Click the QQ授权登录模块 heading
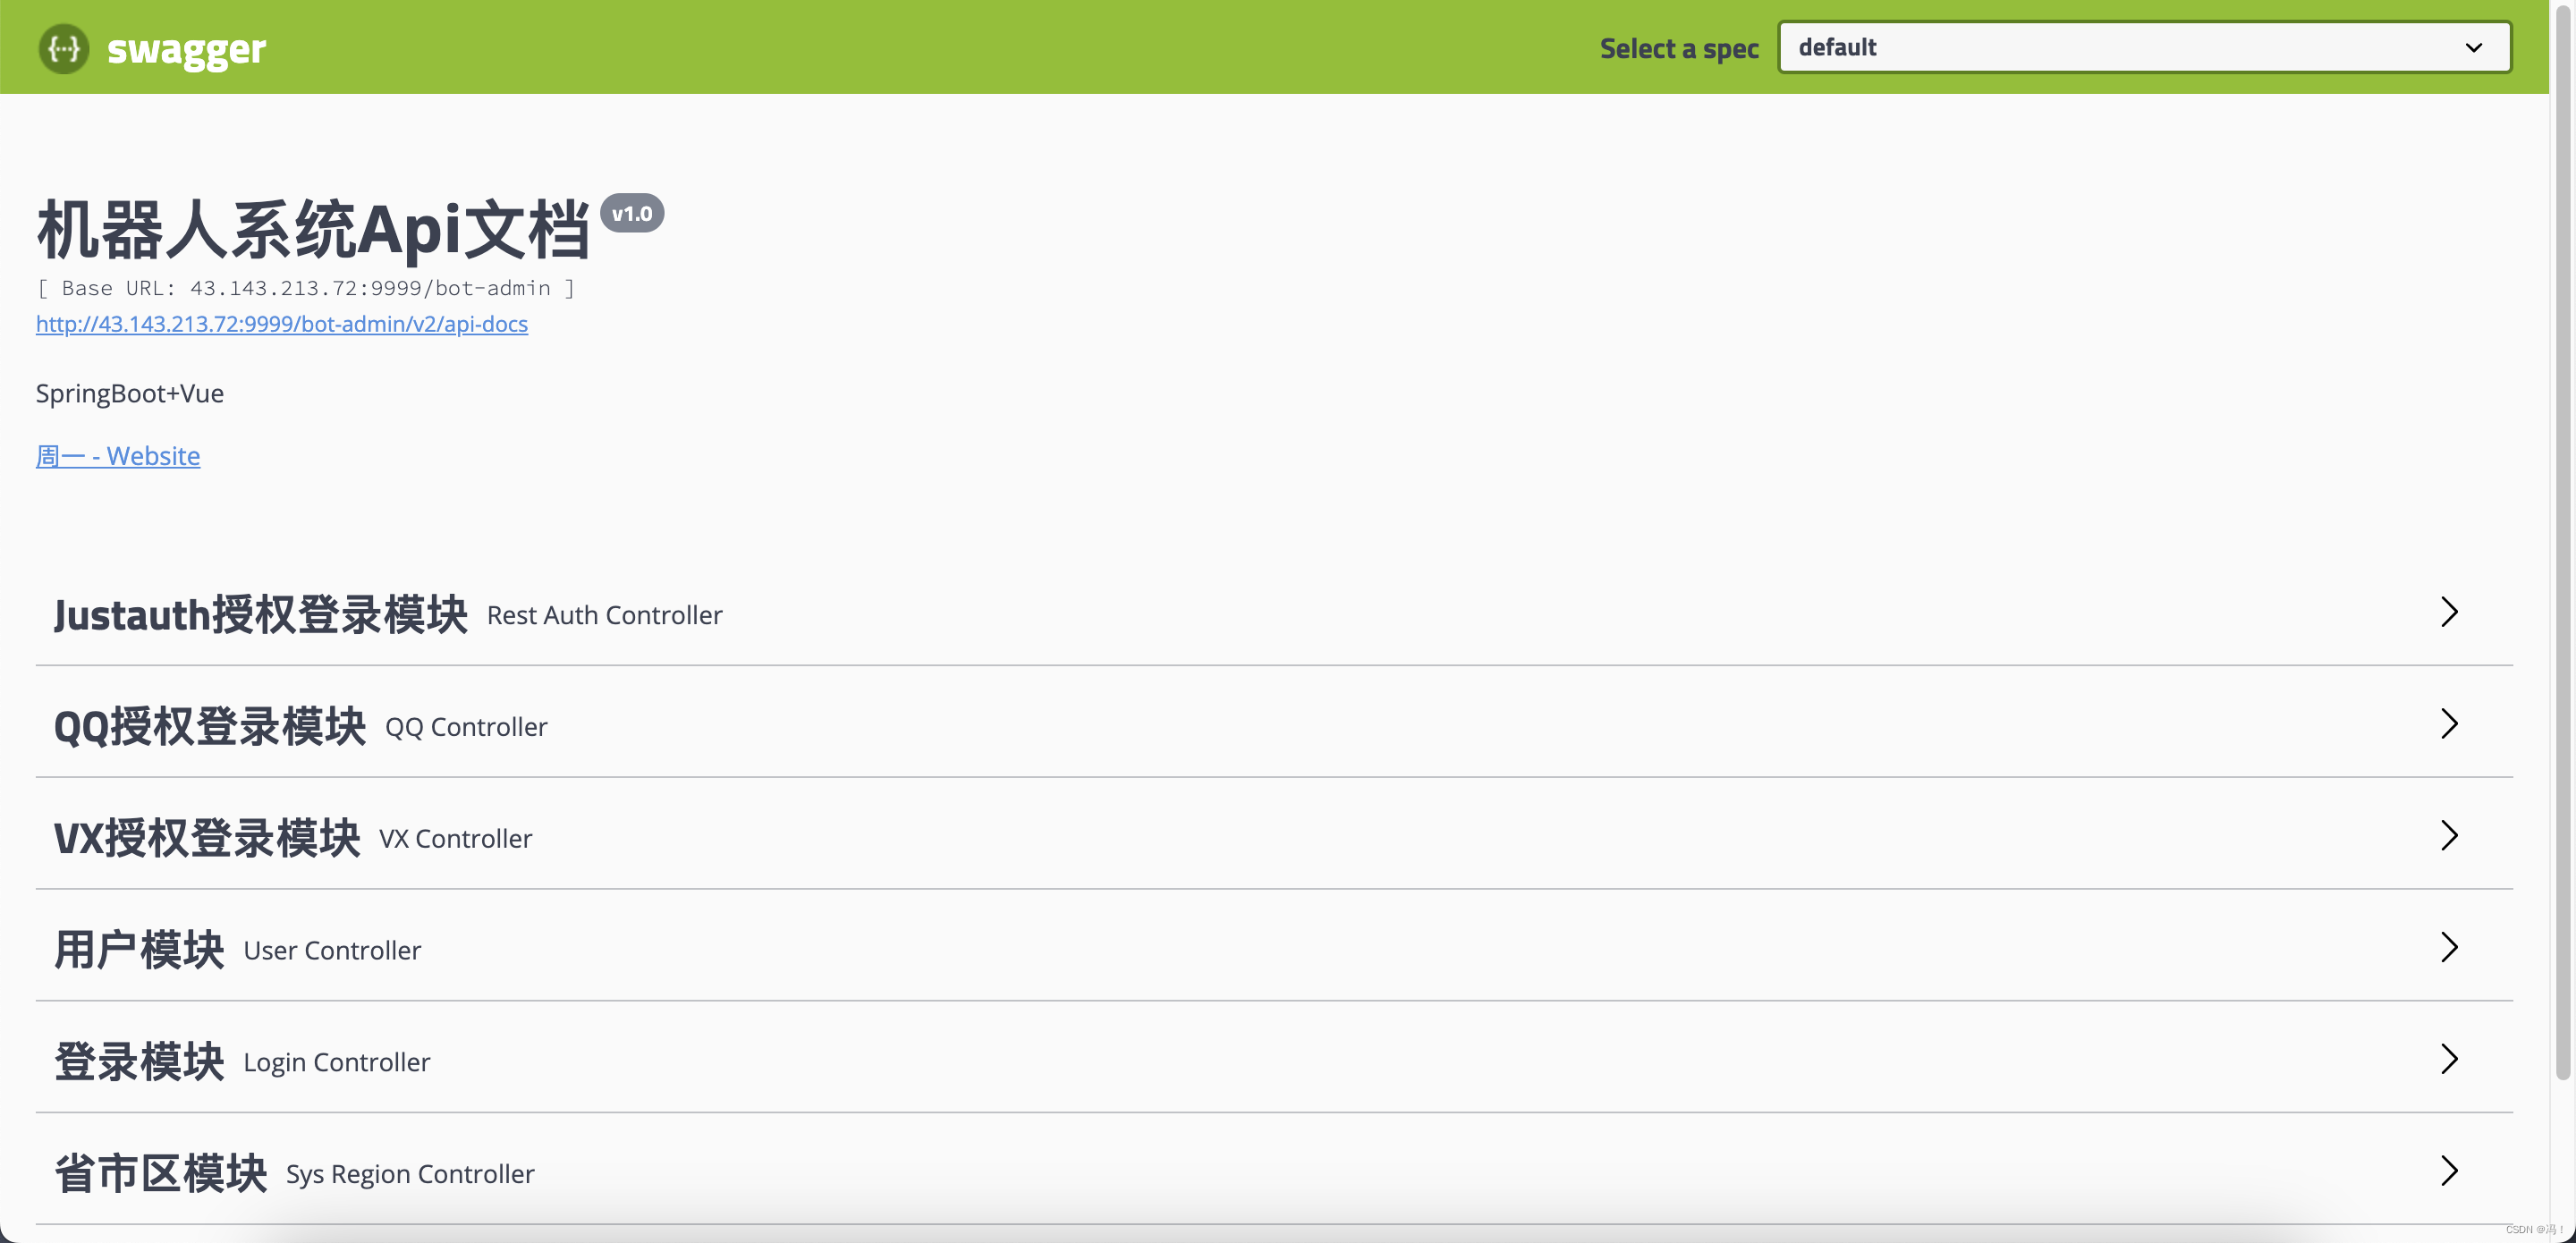Viewport: 2576px width, 1243px height. pos(210,726)
